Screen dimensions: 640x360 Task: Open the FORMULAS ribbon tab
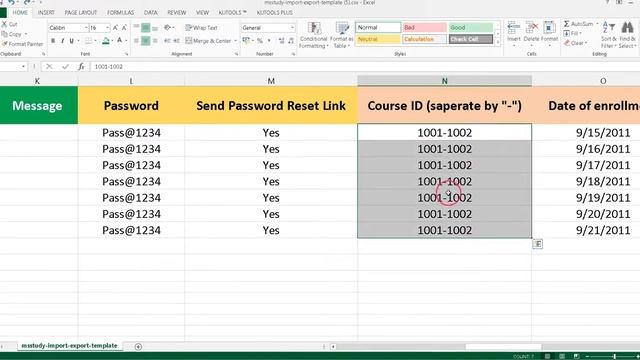tap(120, 13)
